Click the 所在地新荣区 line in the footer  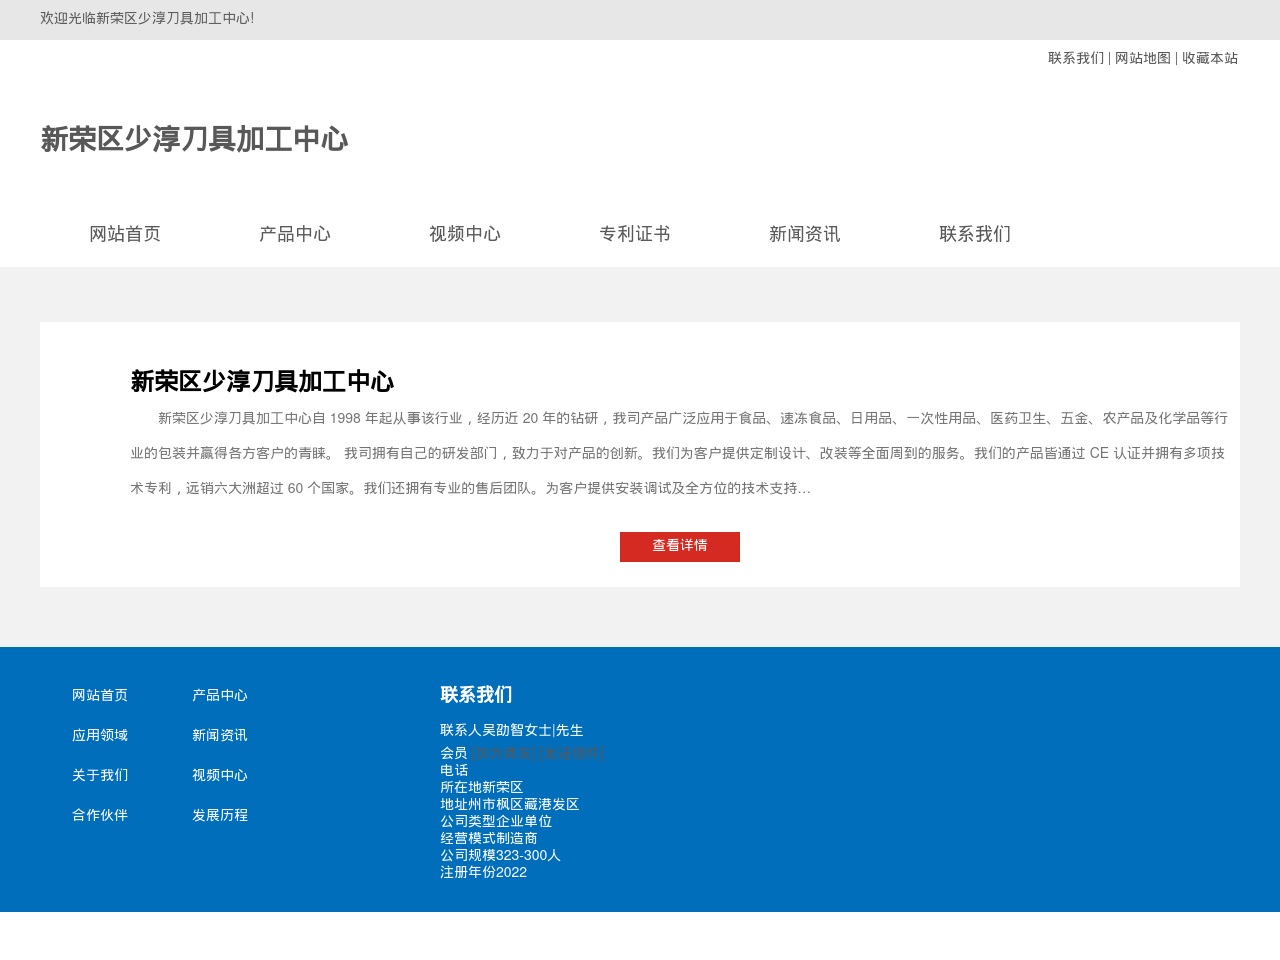482,787
